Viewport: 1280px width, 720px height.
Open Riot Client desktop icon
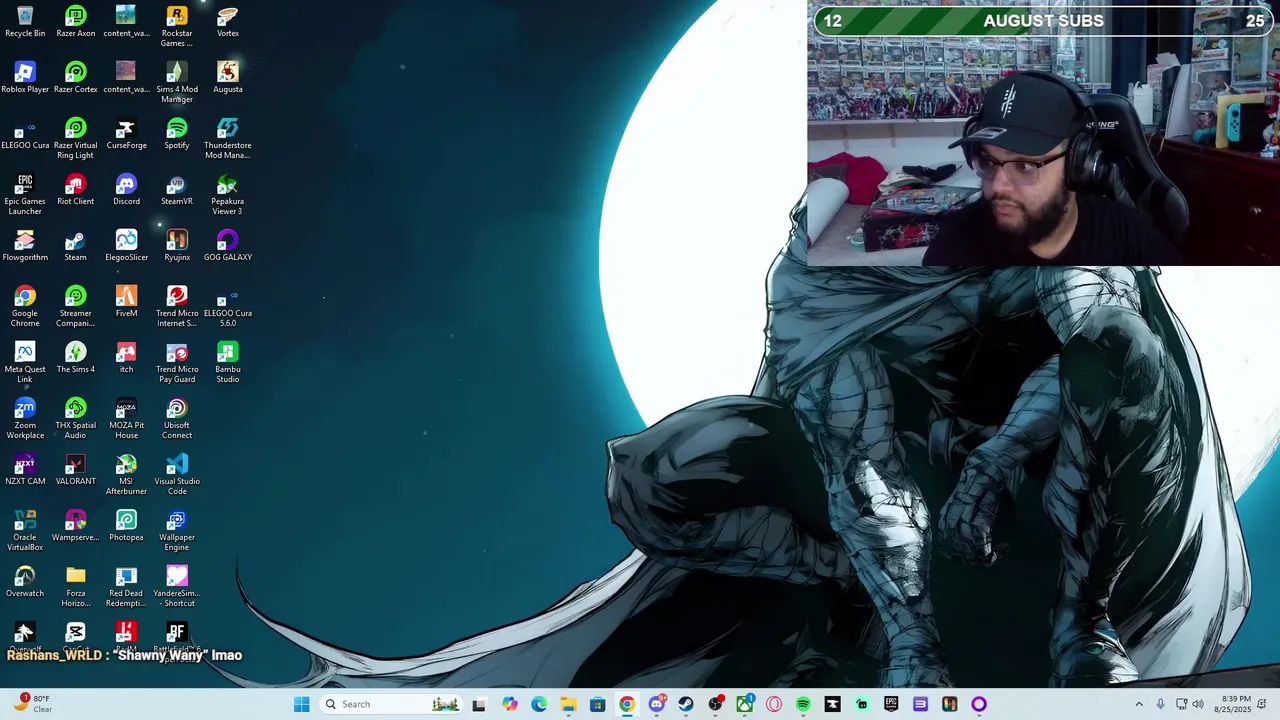[x=75, y=190]
